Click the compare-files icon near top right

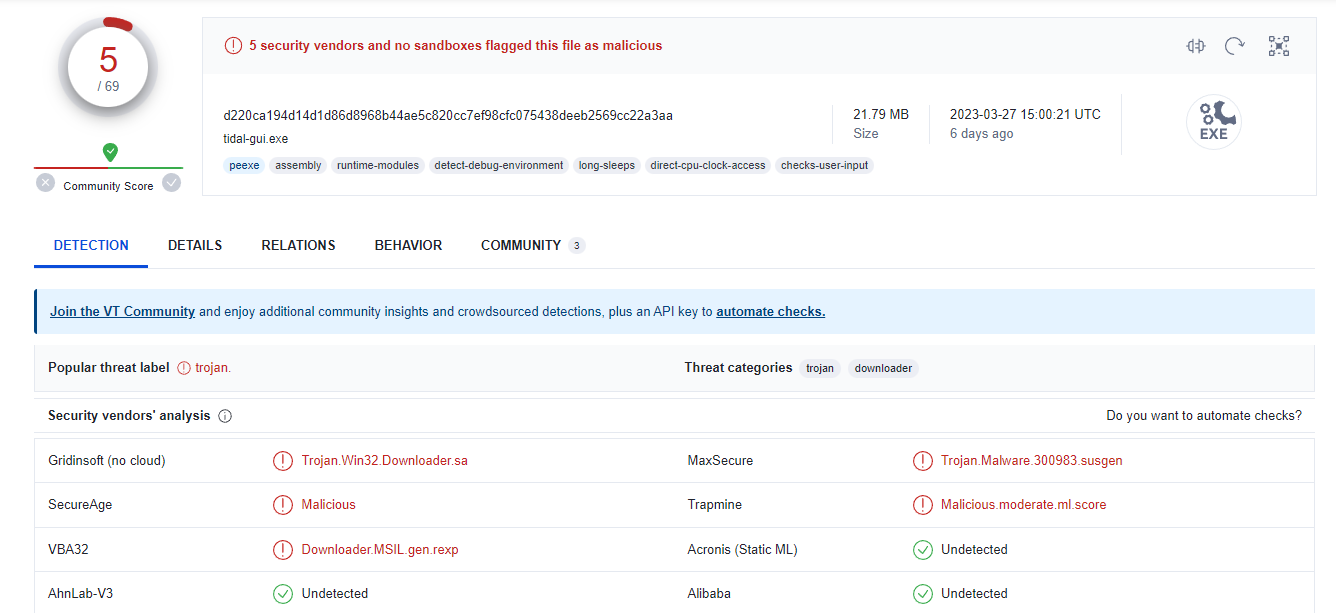(1195, 45)
